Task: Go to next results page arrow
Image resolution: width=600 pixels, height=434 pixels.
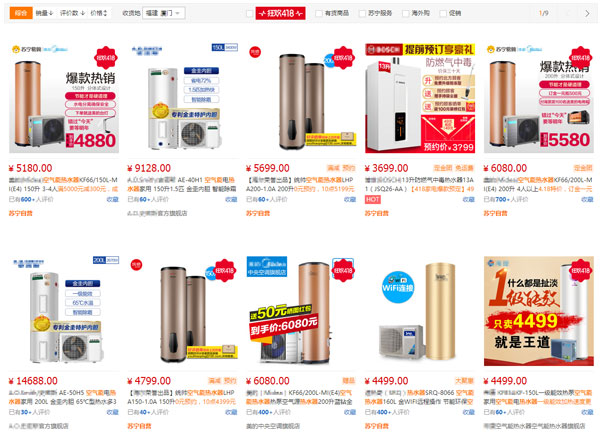Action: click(x=587, y=13)
